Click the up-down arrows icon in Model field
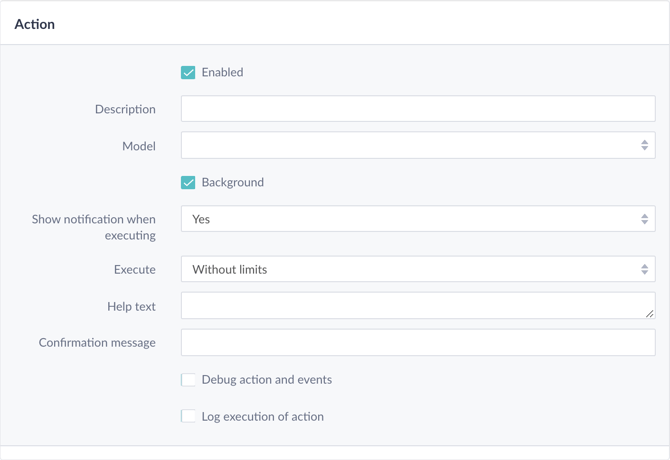 tap(644, 145)
